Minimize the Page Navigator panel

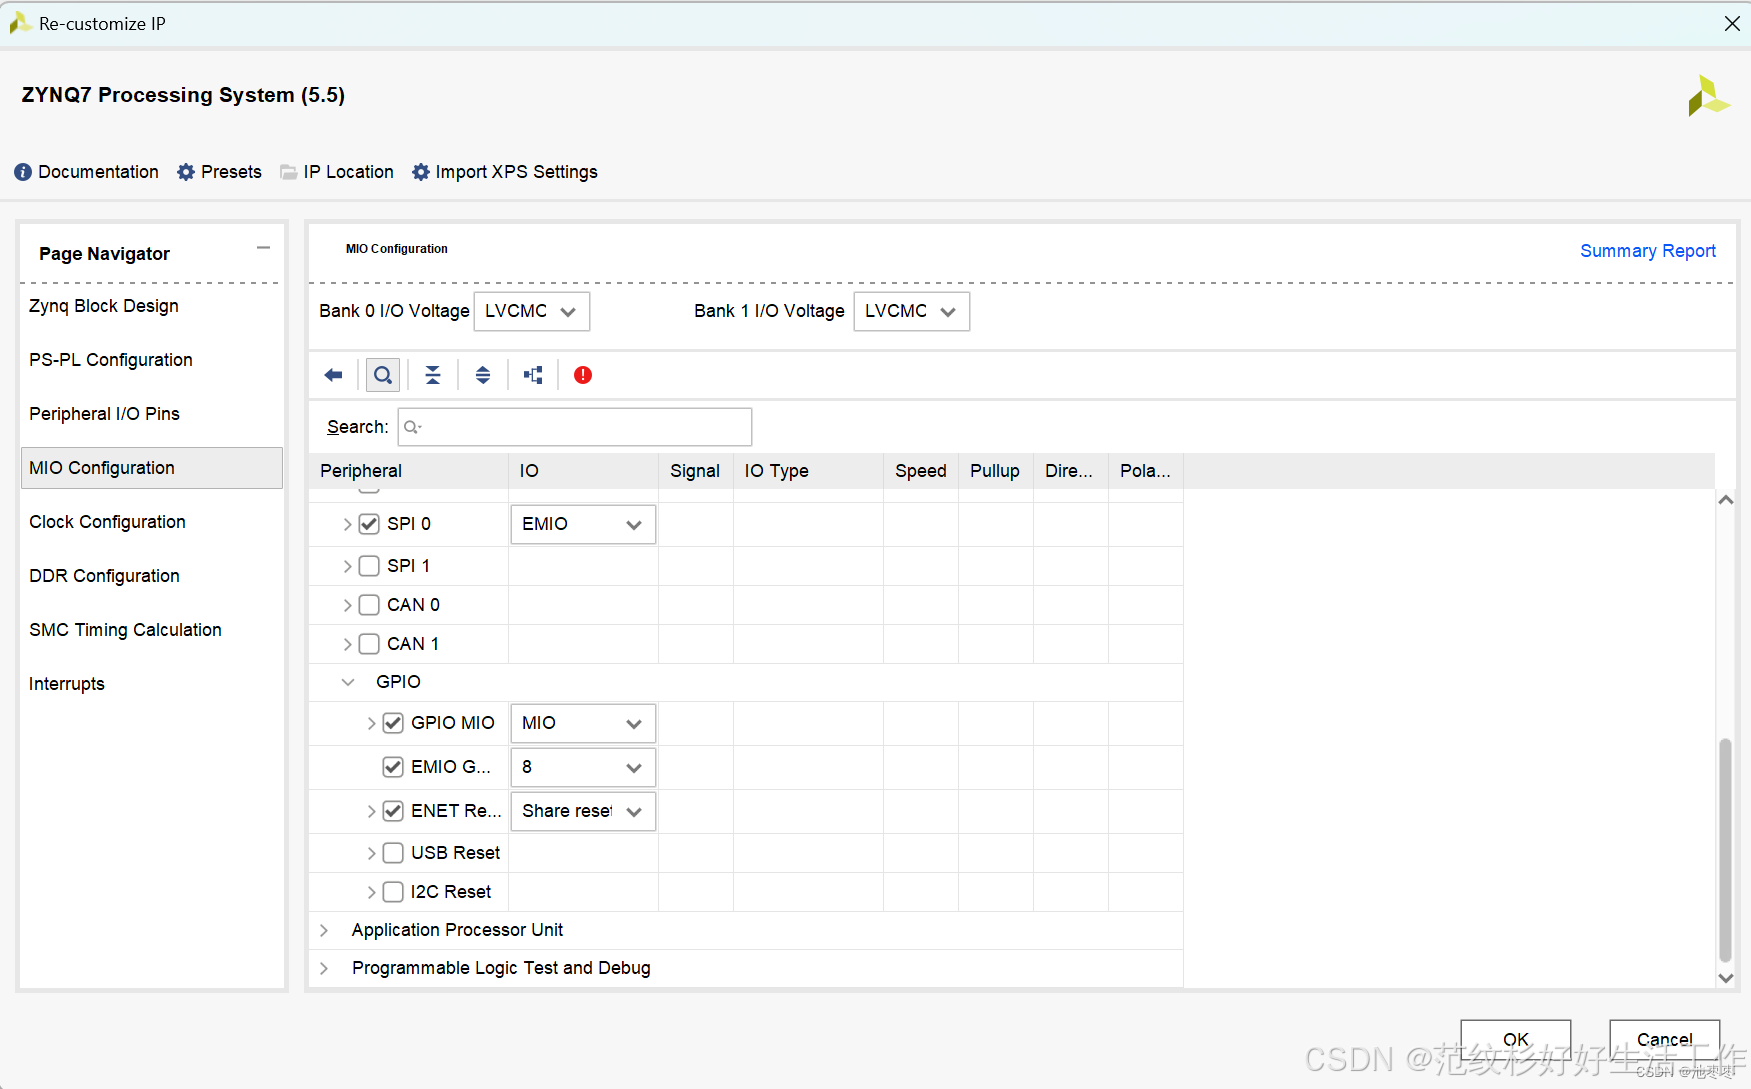pyautogui.click(x=263, y=248)
